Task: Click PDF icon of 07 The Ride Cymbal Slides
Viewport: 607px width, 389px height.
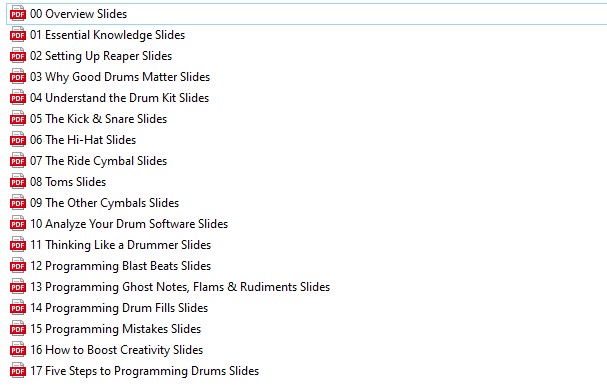Action: tap(18, 160)
